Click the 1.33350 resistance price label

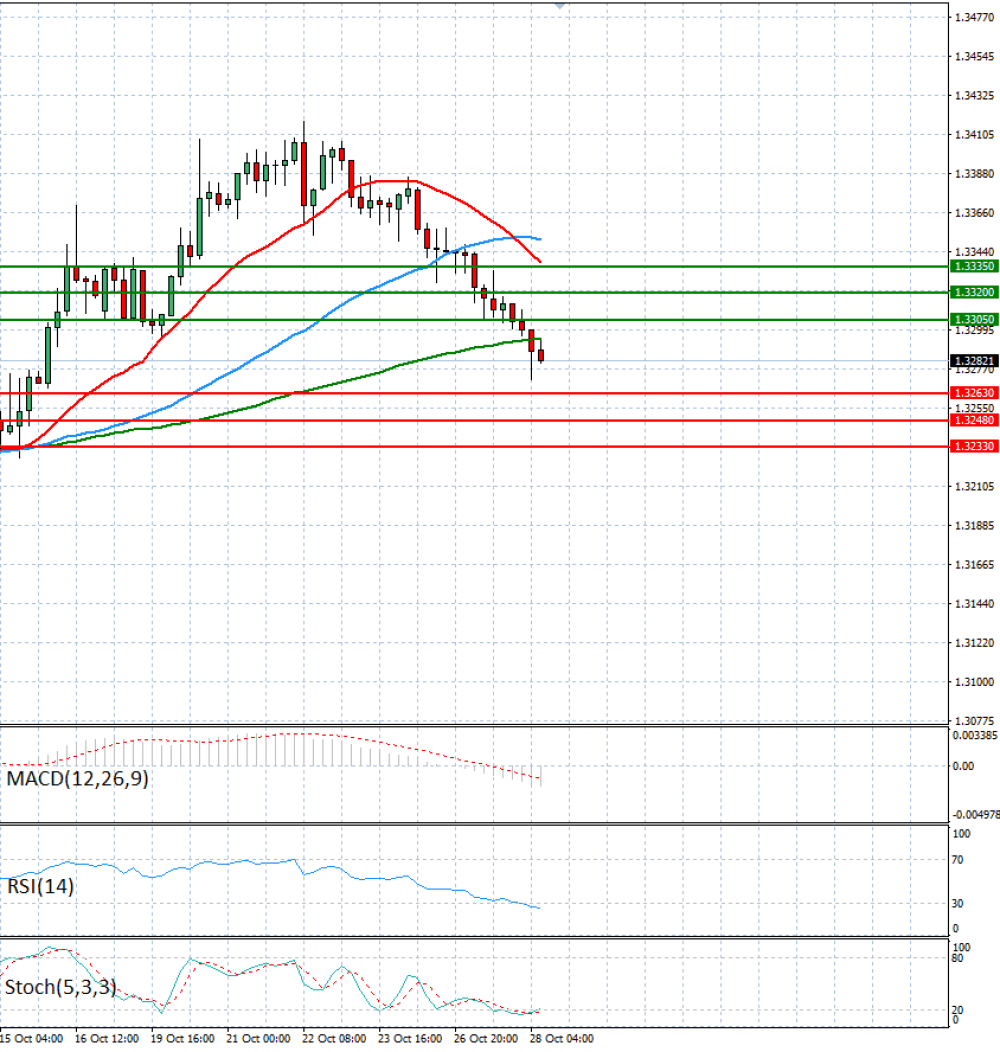974,266
